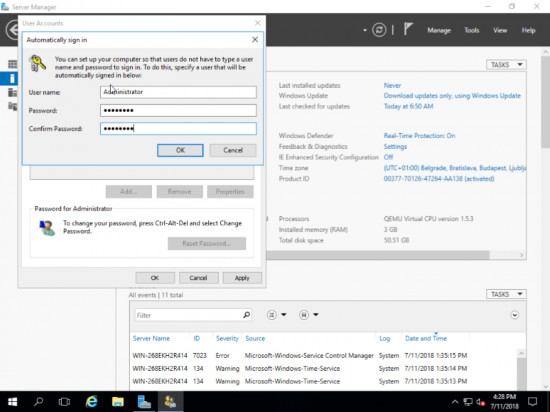Image resolution: width=550 pixels, height=412 pixels.
Task: Open the Windows Start menu
Action: (x=13, y=401)
